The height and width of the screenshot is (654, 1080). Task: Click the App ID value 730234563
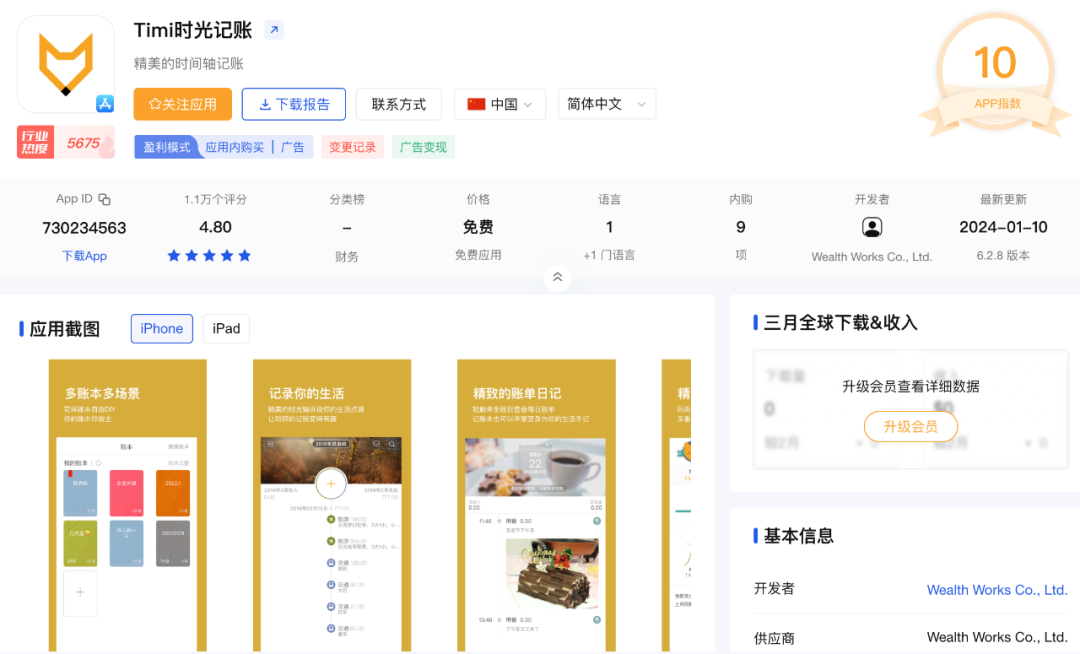(x=84, y=228)
